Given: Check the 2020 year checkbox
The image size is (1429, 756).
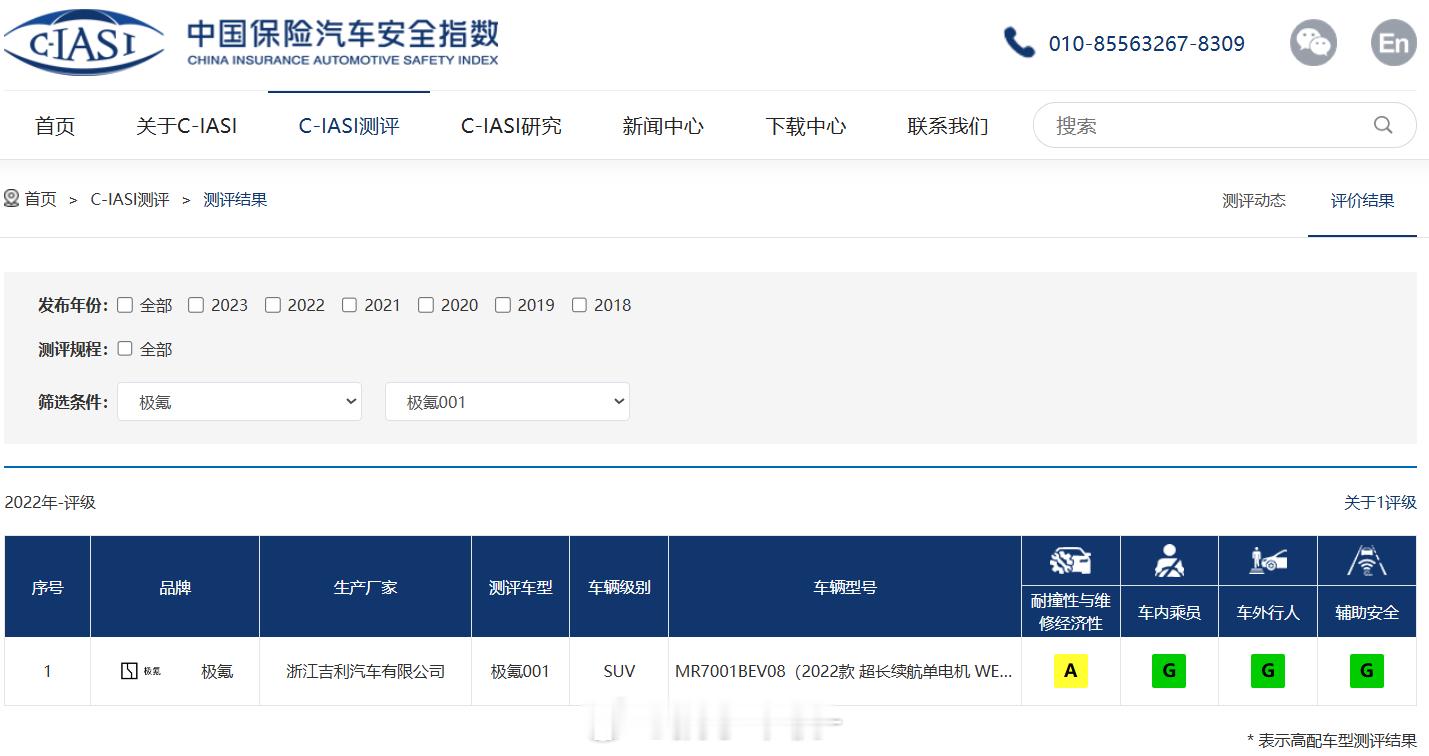Looking at the screenshot, I should pos(426,305).
